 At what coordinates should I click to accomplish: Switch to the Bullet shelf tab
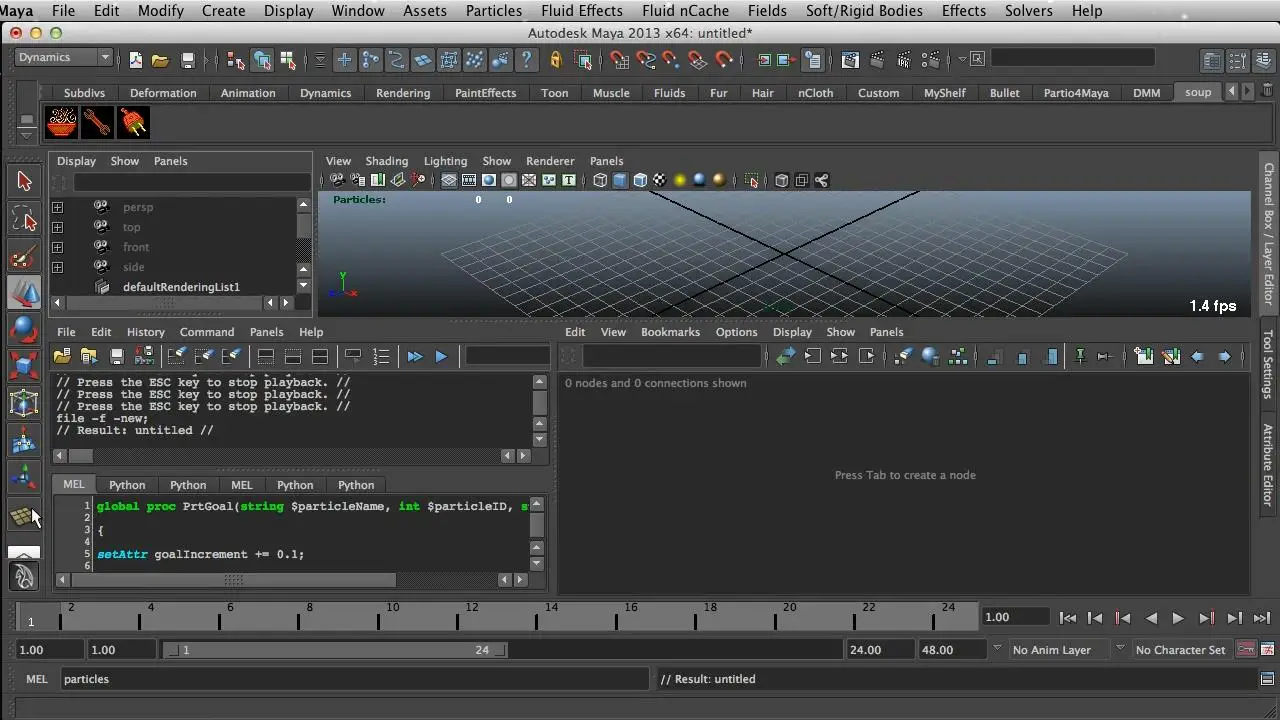(1004, 93)
